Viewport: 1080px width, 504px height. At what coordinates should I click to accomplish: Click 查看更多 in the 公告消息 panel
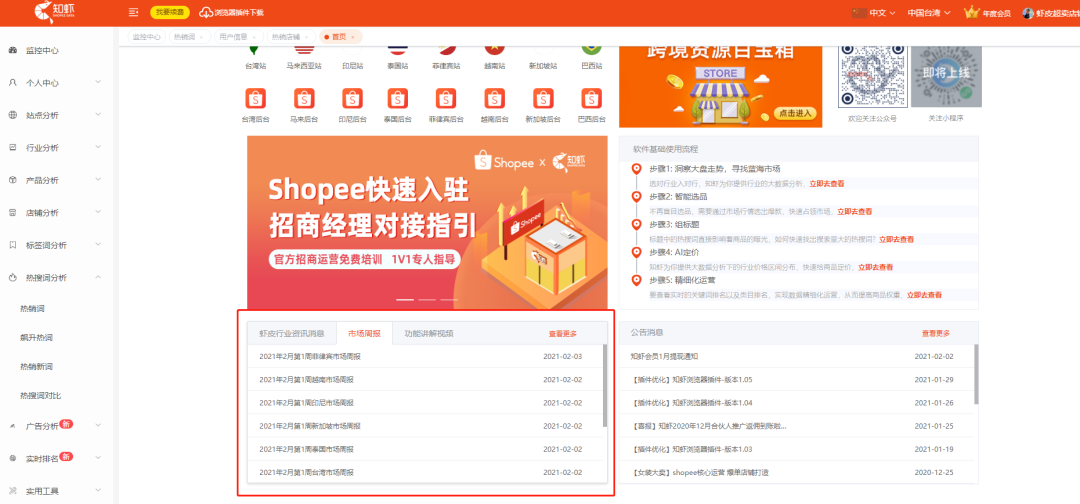[x=935, y=333]
